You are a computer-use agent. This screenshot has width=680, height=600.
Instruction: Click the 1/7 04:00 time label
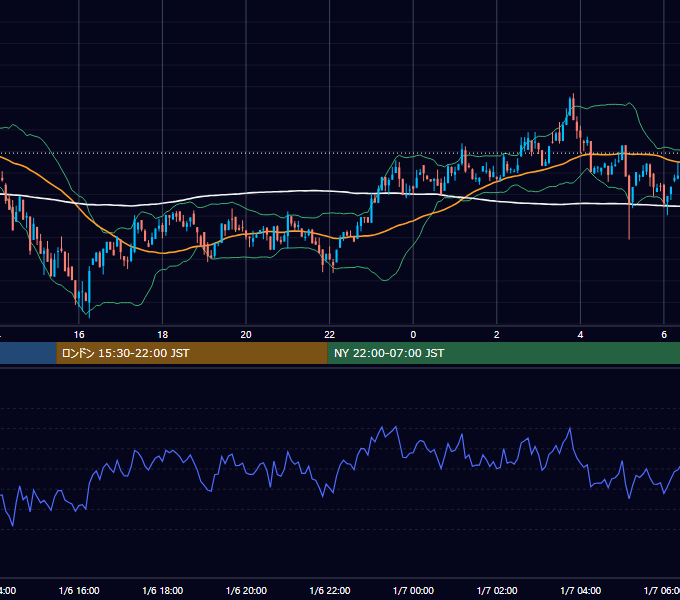point(581,590)
